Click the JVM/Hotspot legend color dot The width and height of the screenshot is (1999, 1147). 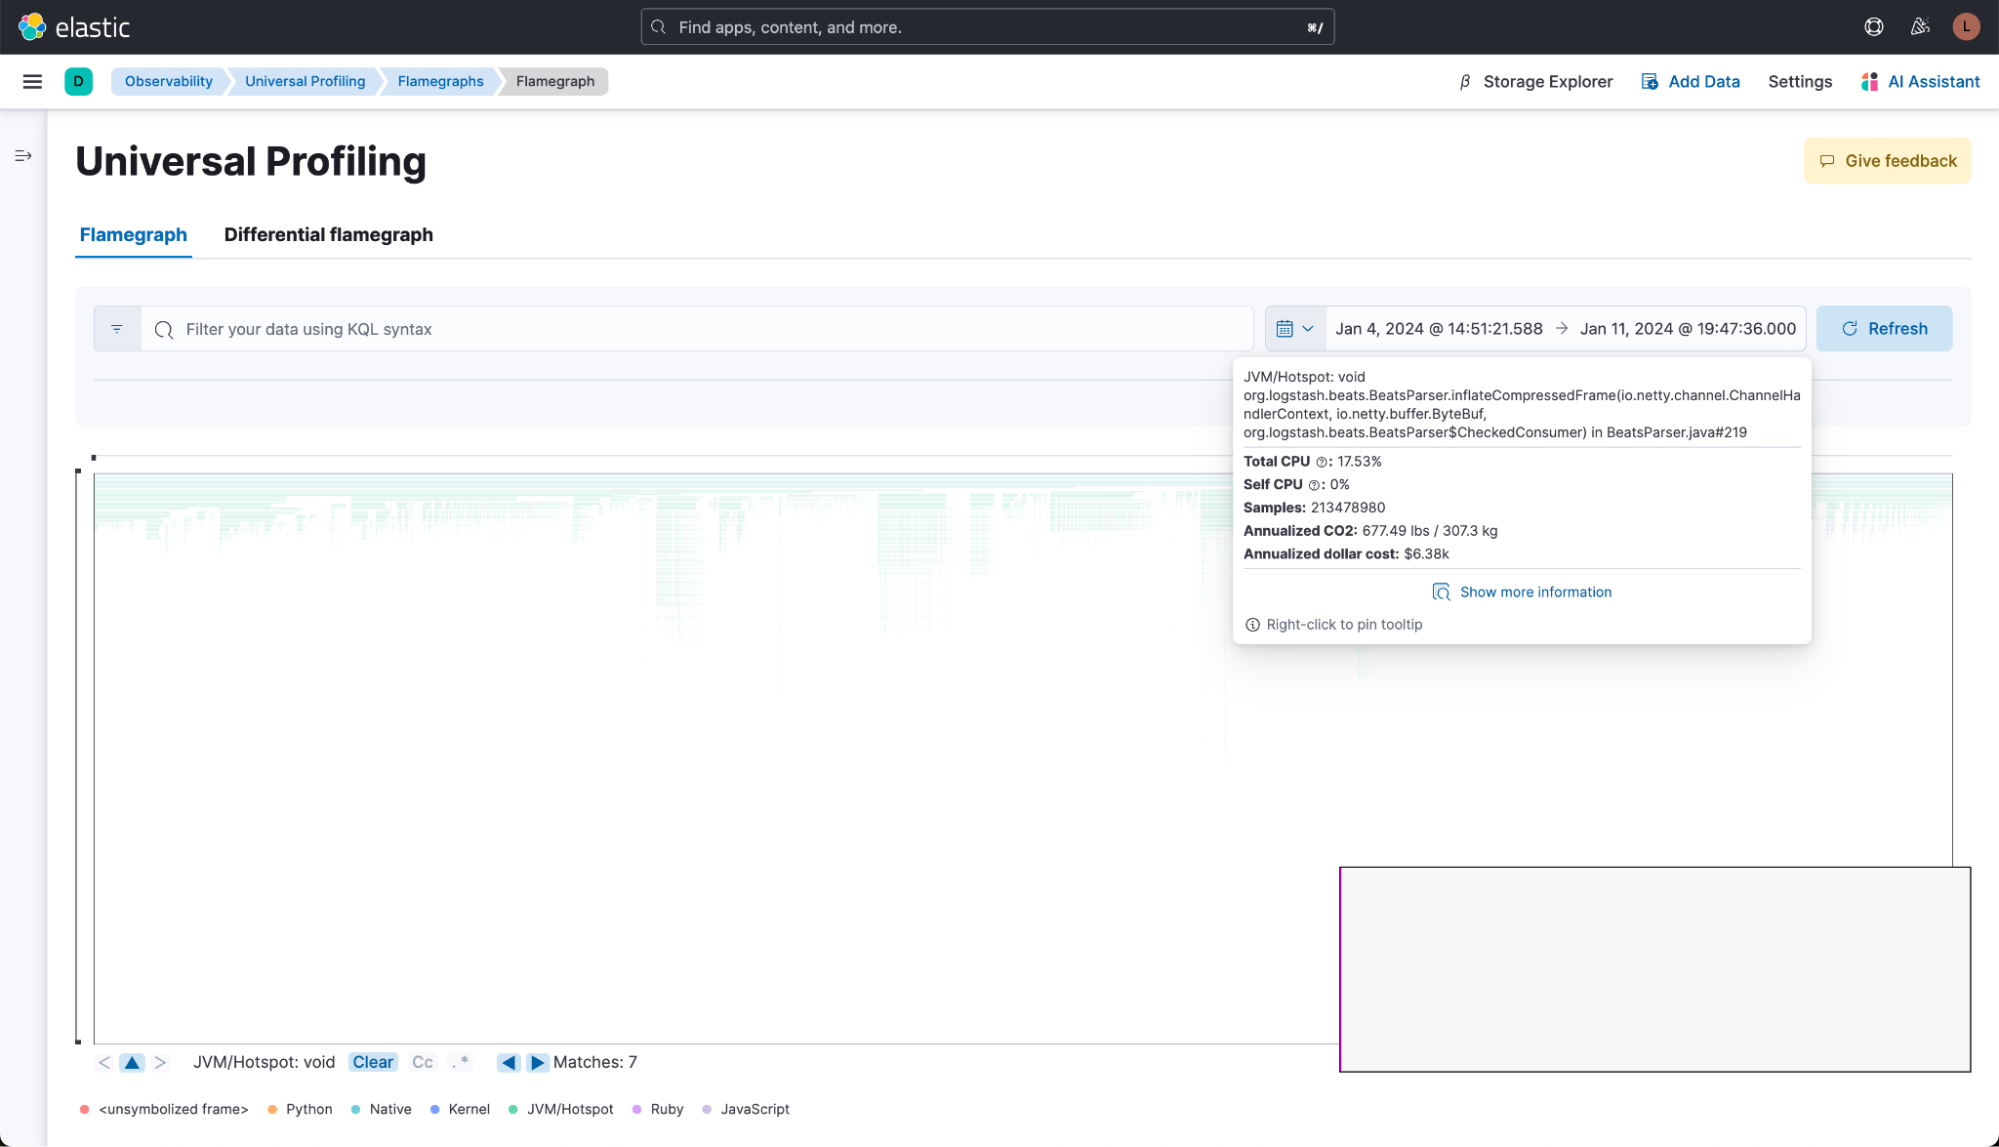coord(513,1109)
